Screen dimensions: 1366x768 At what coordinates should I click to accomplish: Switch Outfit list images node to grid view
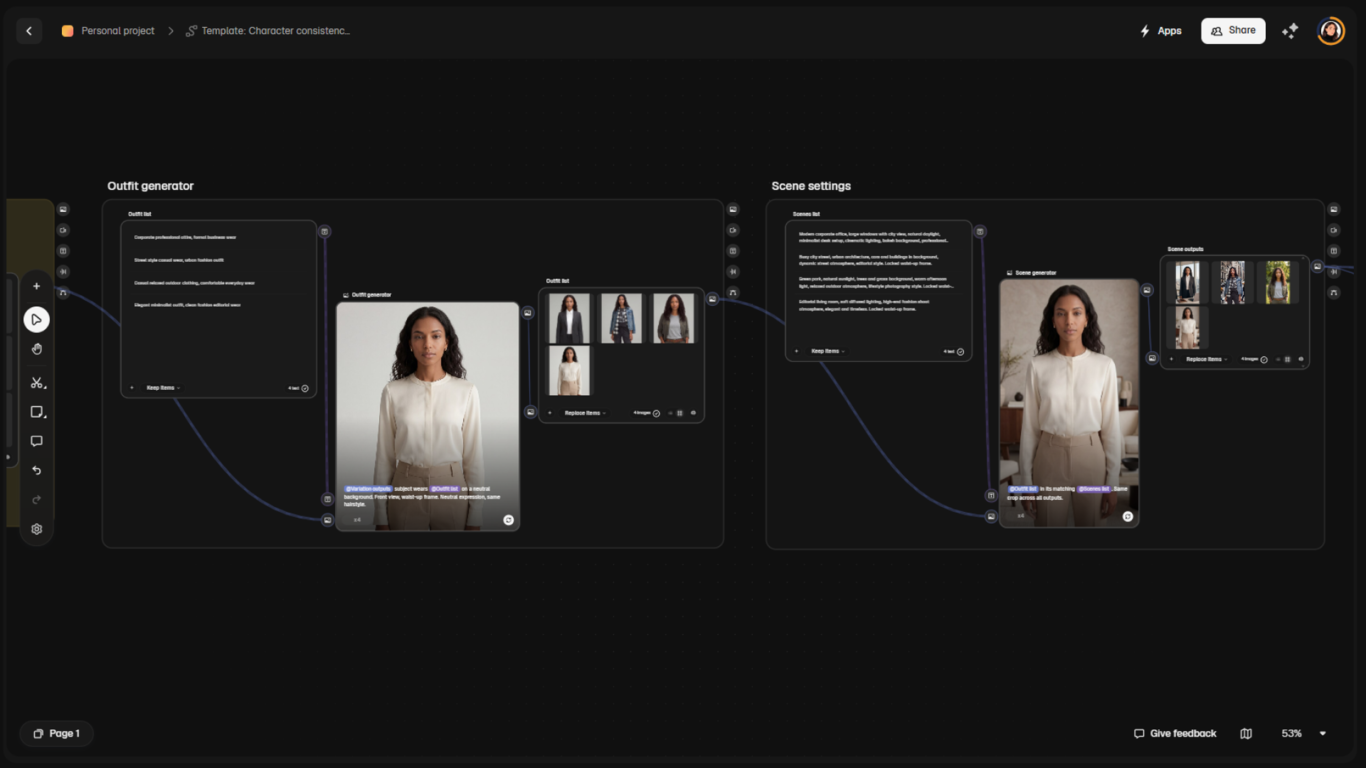pos(680,413)
